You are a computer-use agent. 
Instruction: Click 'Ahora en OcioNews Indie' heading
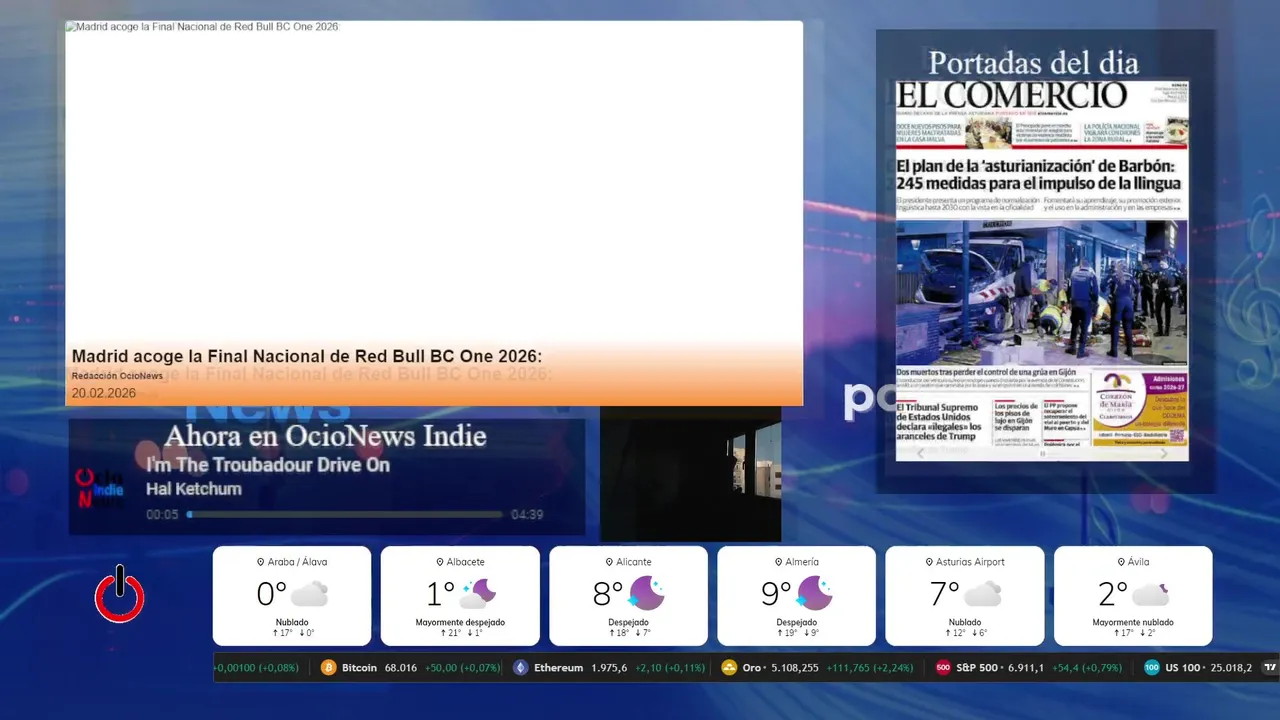click(325, 436)
